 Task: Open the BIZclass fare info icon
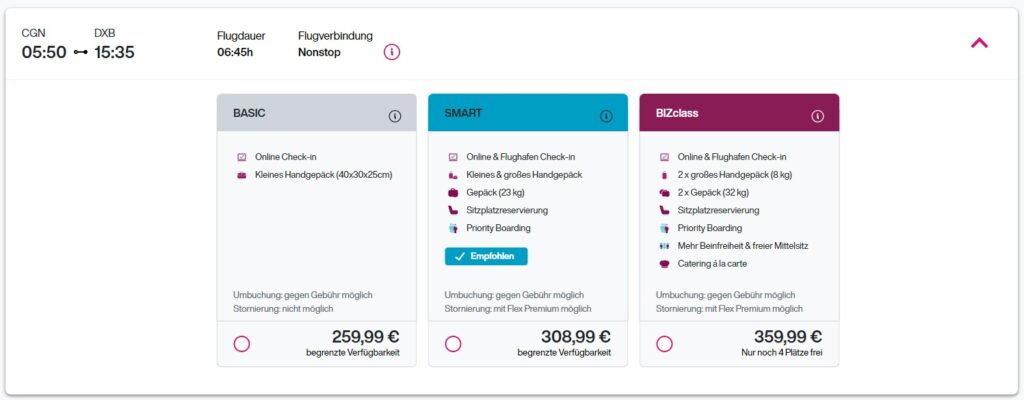point(818,116)
